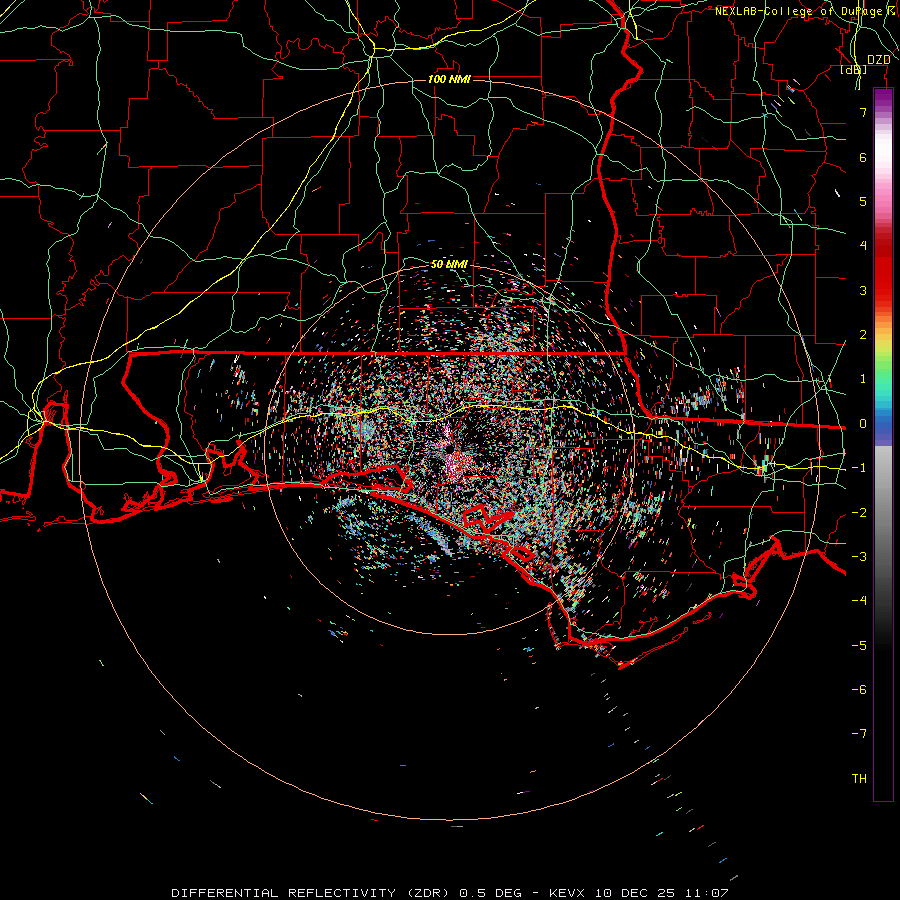Click the KEVX radar site center point

click(450, 448)
